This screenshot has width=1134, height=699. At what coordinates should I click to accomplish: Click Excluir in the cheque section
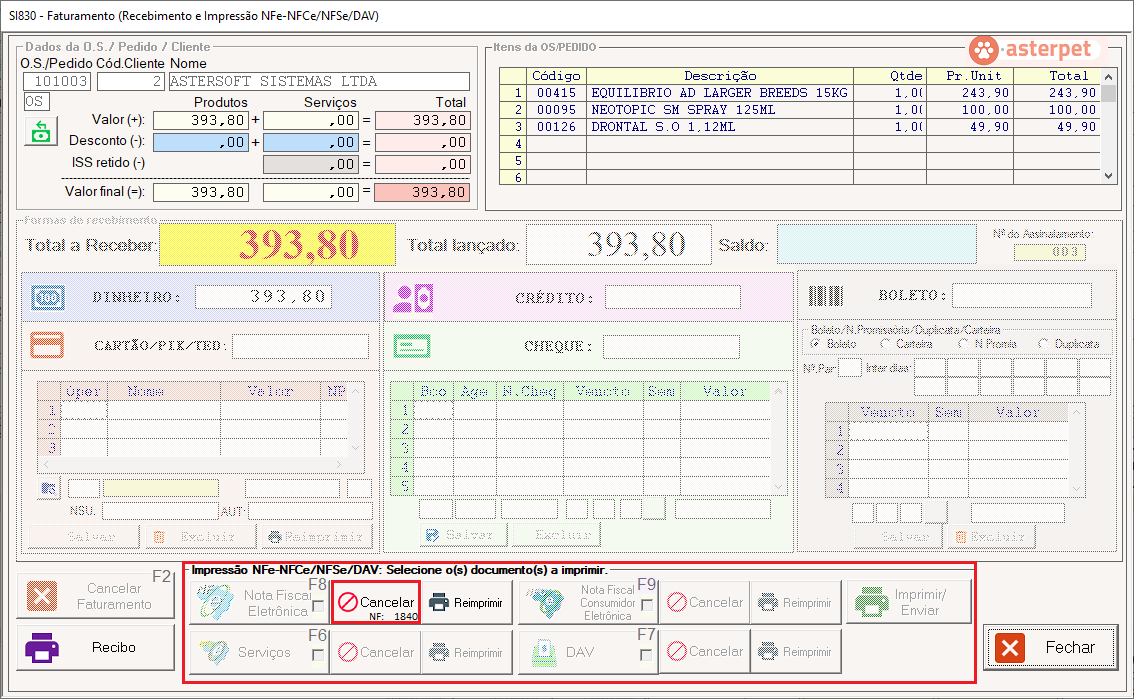point(555,535)
